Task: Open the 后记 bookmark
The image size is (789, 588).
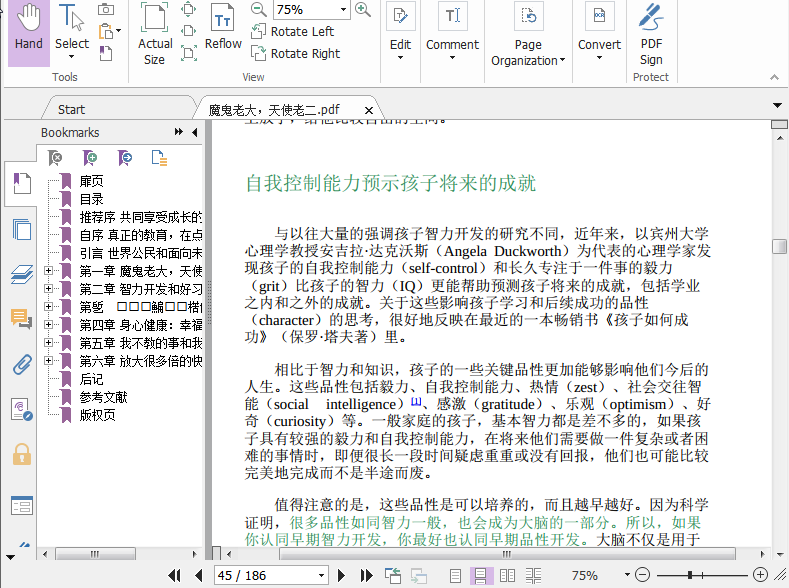Action: pyautogui.click(x=92, y=379)
